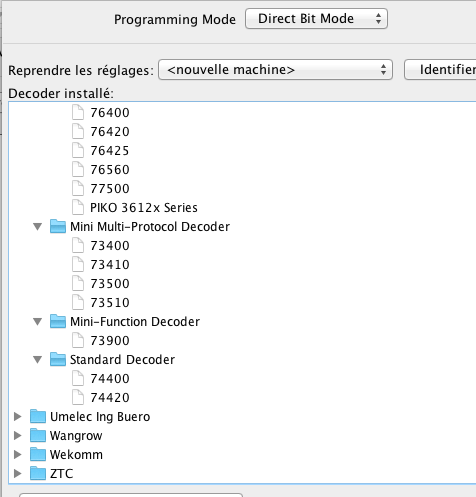Image resolution: width=476 pixels, height=497 pixels.
Task: Click the Umelec Ing Buero label
Action: tap(100, 417)
